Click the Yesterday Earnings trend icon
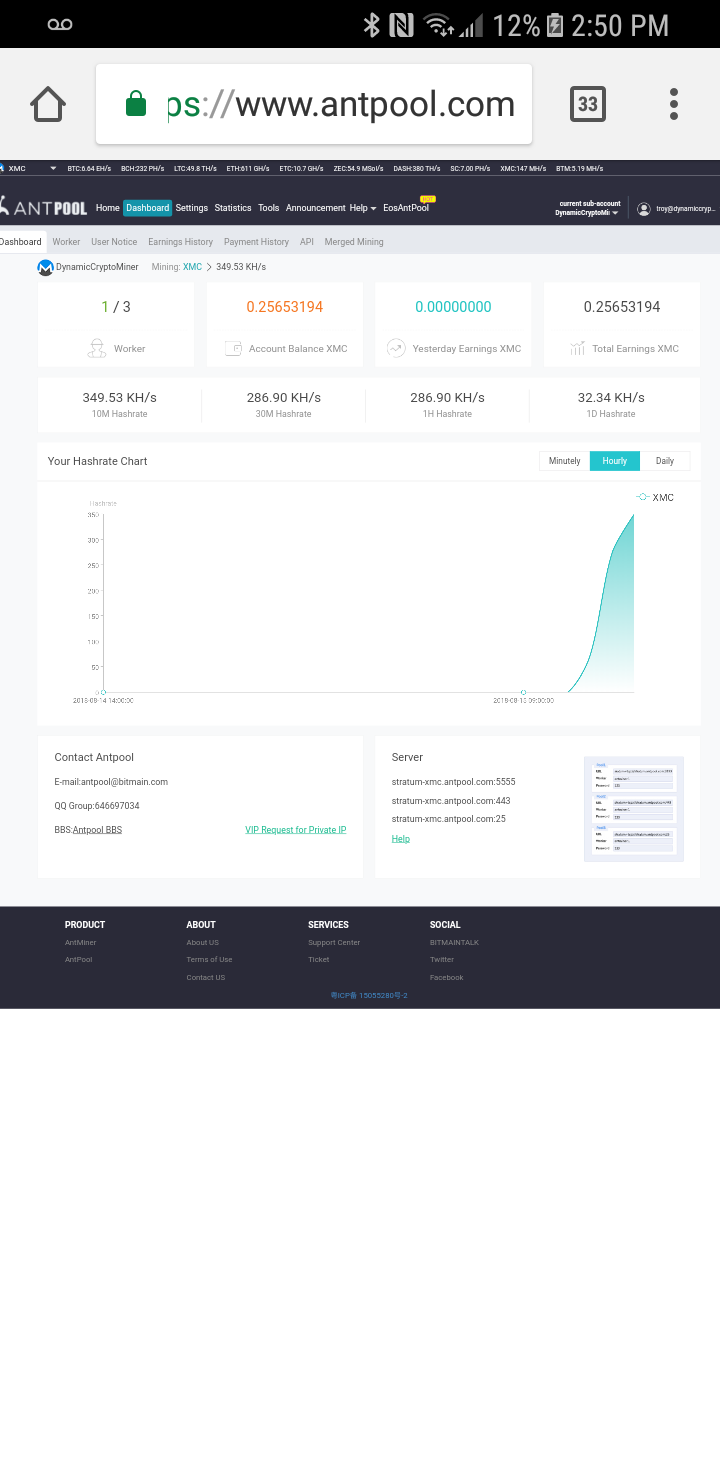The width and height of the screenshot is (720, 1480). coord(396,348)
